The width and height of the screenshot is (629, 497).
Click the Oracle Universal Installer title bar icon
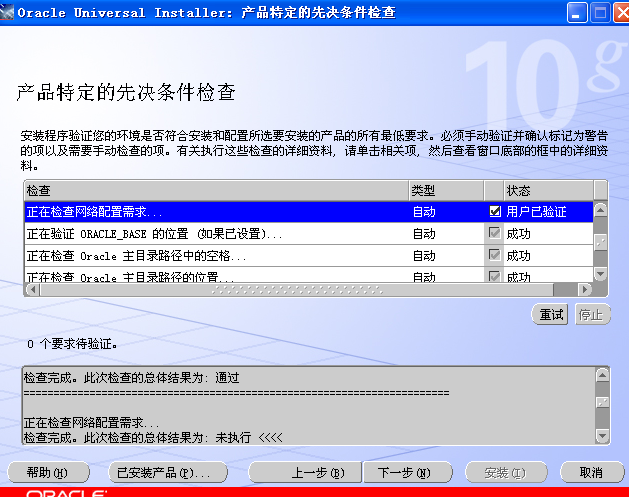7,12
